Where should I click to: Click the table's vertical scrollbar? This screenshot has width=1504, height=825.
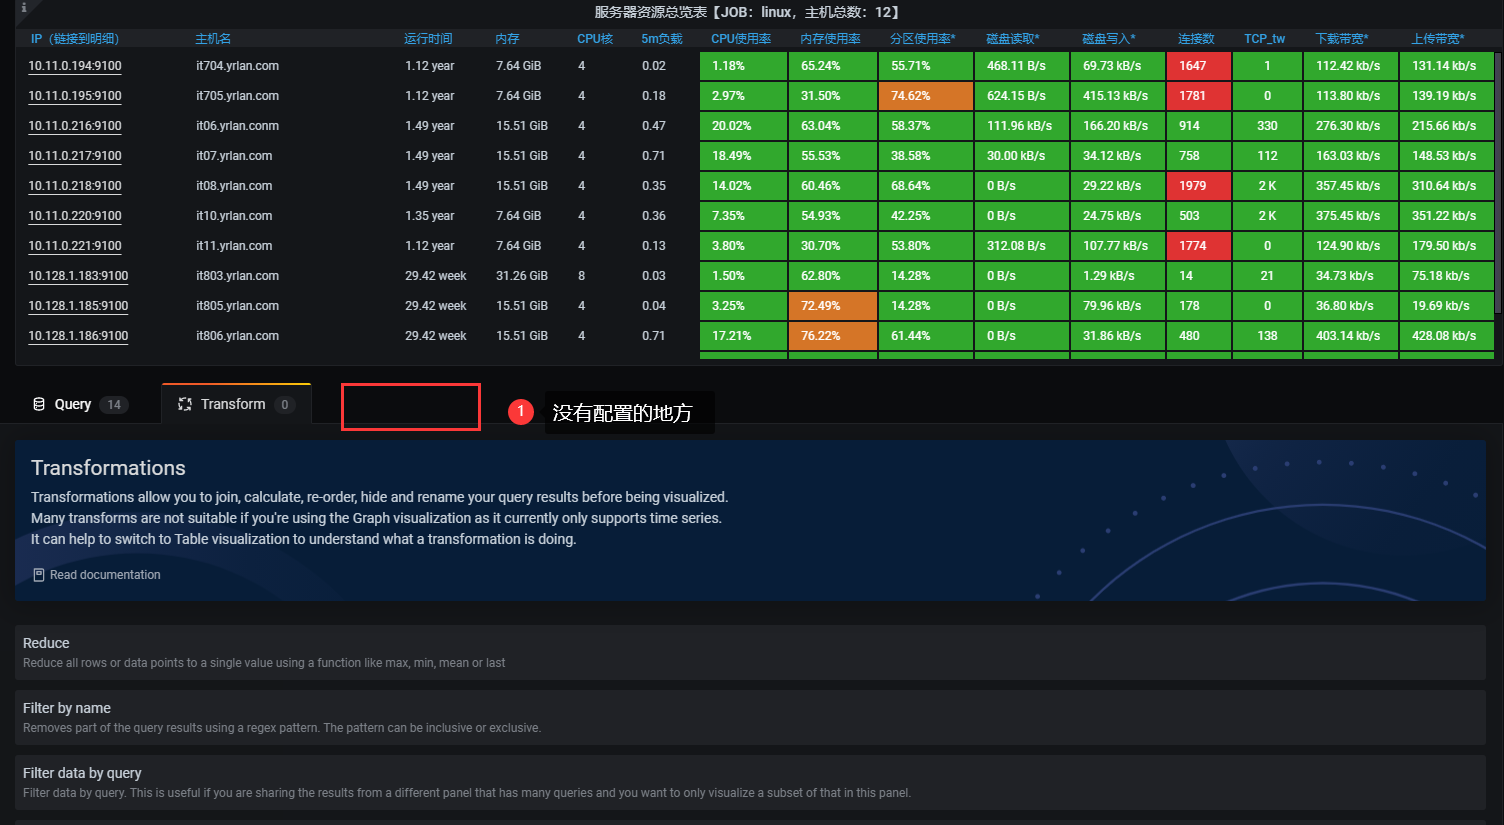click(1498, 185)
